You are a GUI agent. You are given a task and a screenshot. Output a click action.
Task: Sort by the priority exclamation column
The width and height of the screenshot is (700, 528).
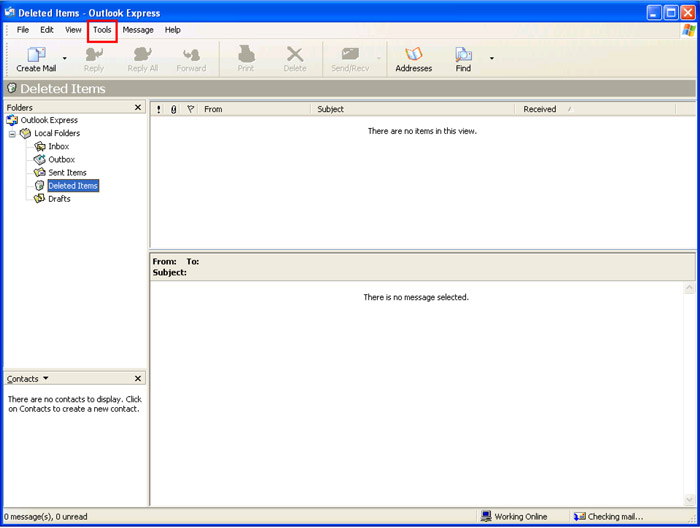(159, 109)
